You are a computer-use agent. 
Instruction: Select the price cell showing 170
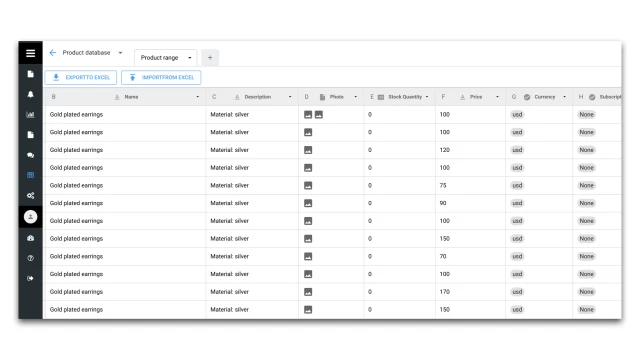(x=470, y=292)
